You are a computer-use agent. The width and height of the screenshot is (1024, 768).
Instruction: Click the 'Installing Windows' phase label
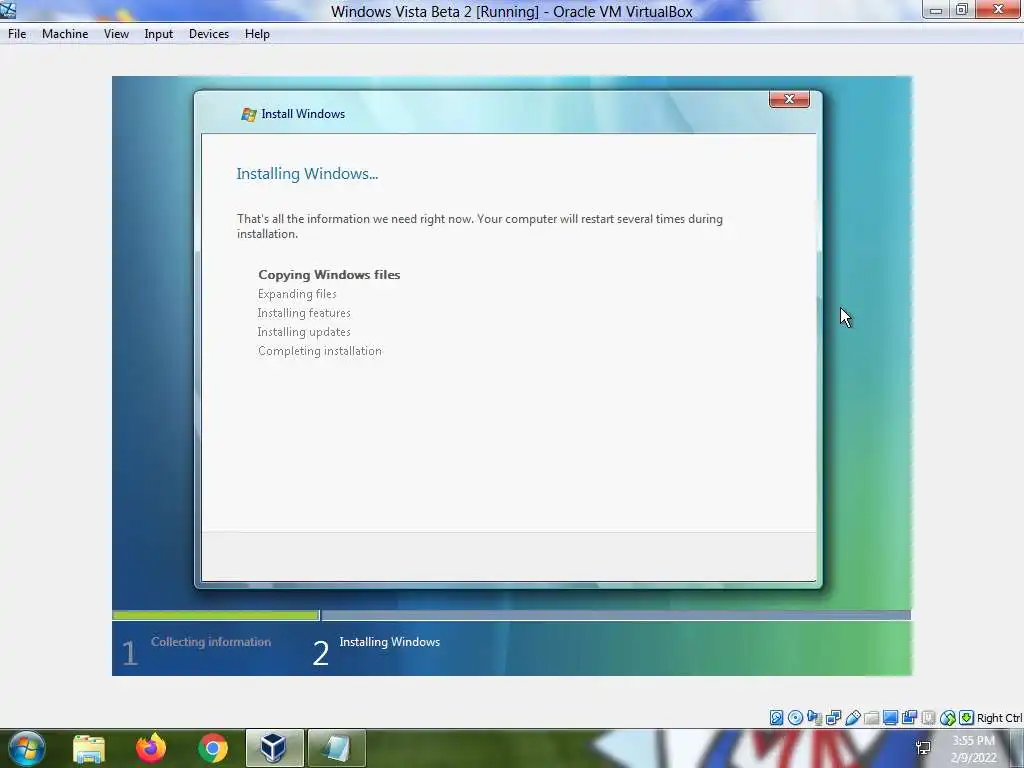point(390,642)
